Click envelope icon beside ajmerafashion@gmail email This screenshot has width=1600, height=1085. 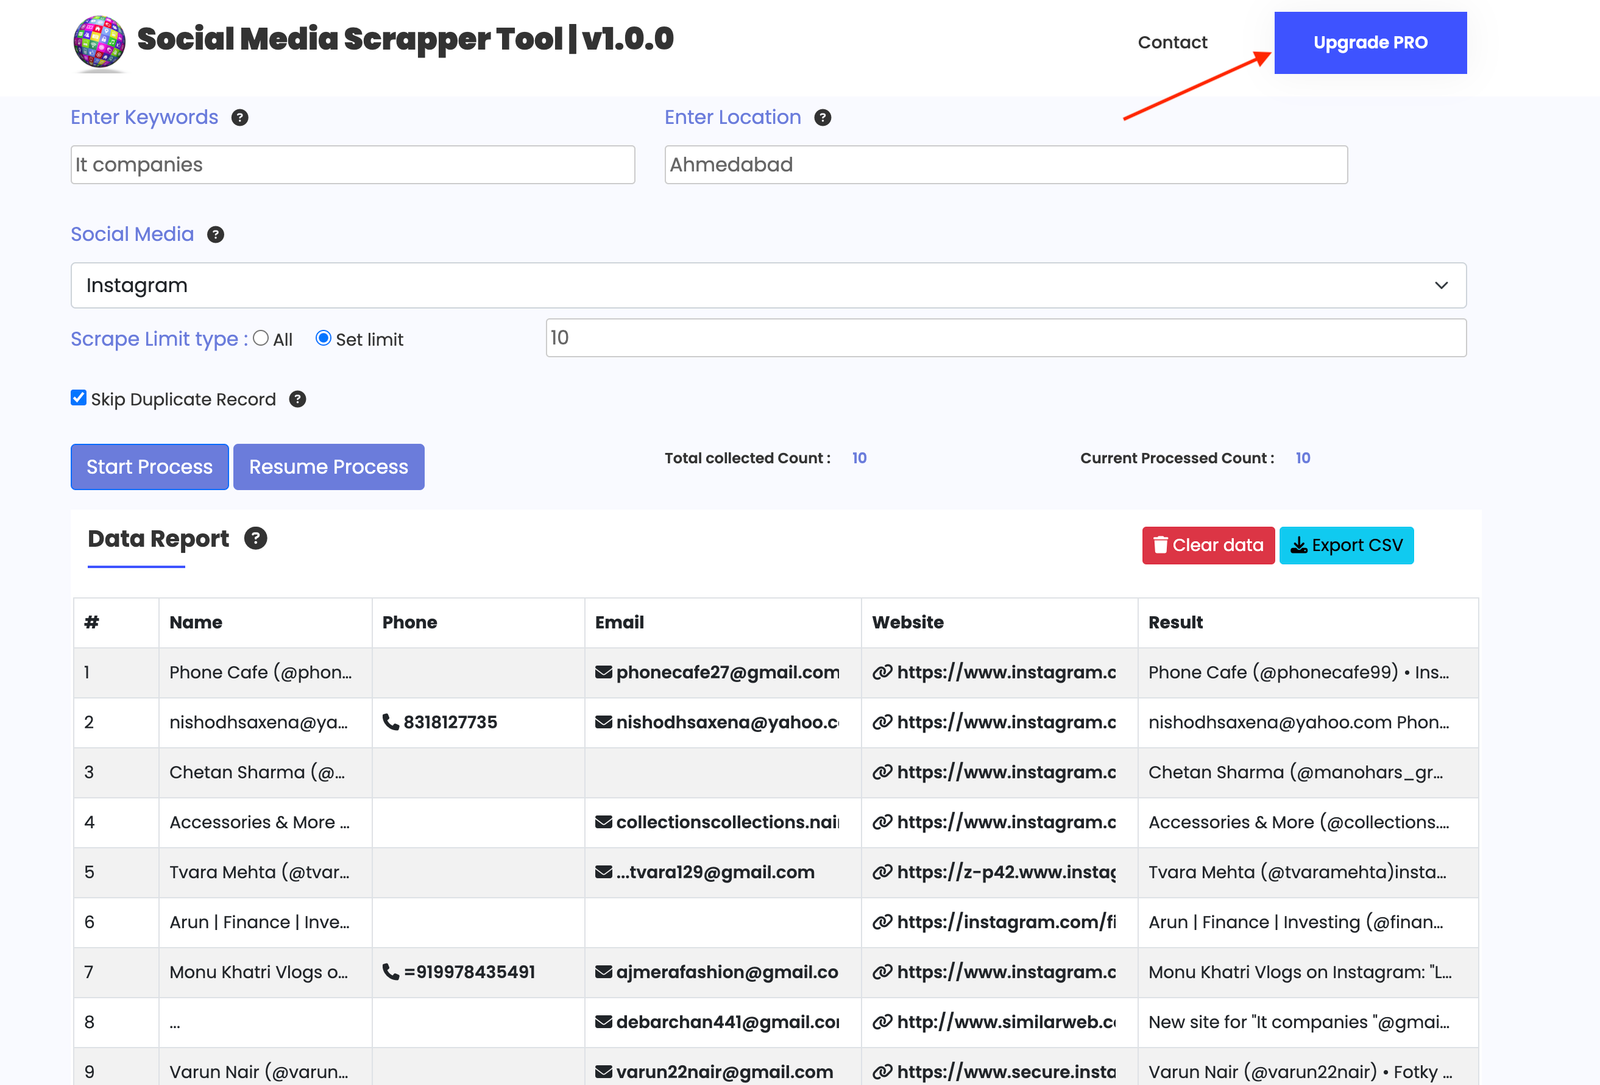click(x=604, y=972)
